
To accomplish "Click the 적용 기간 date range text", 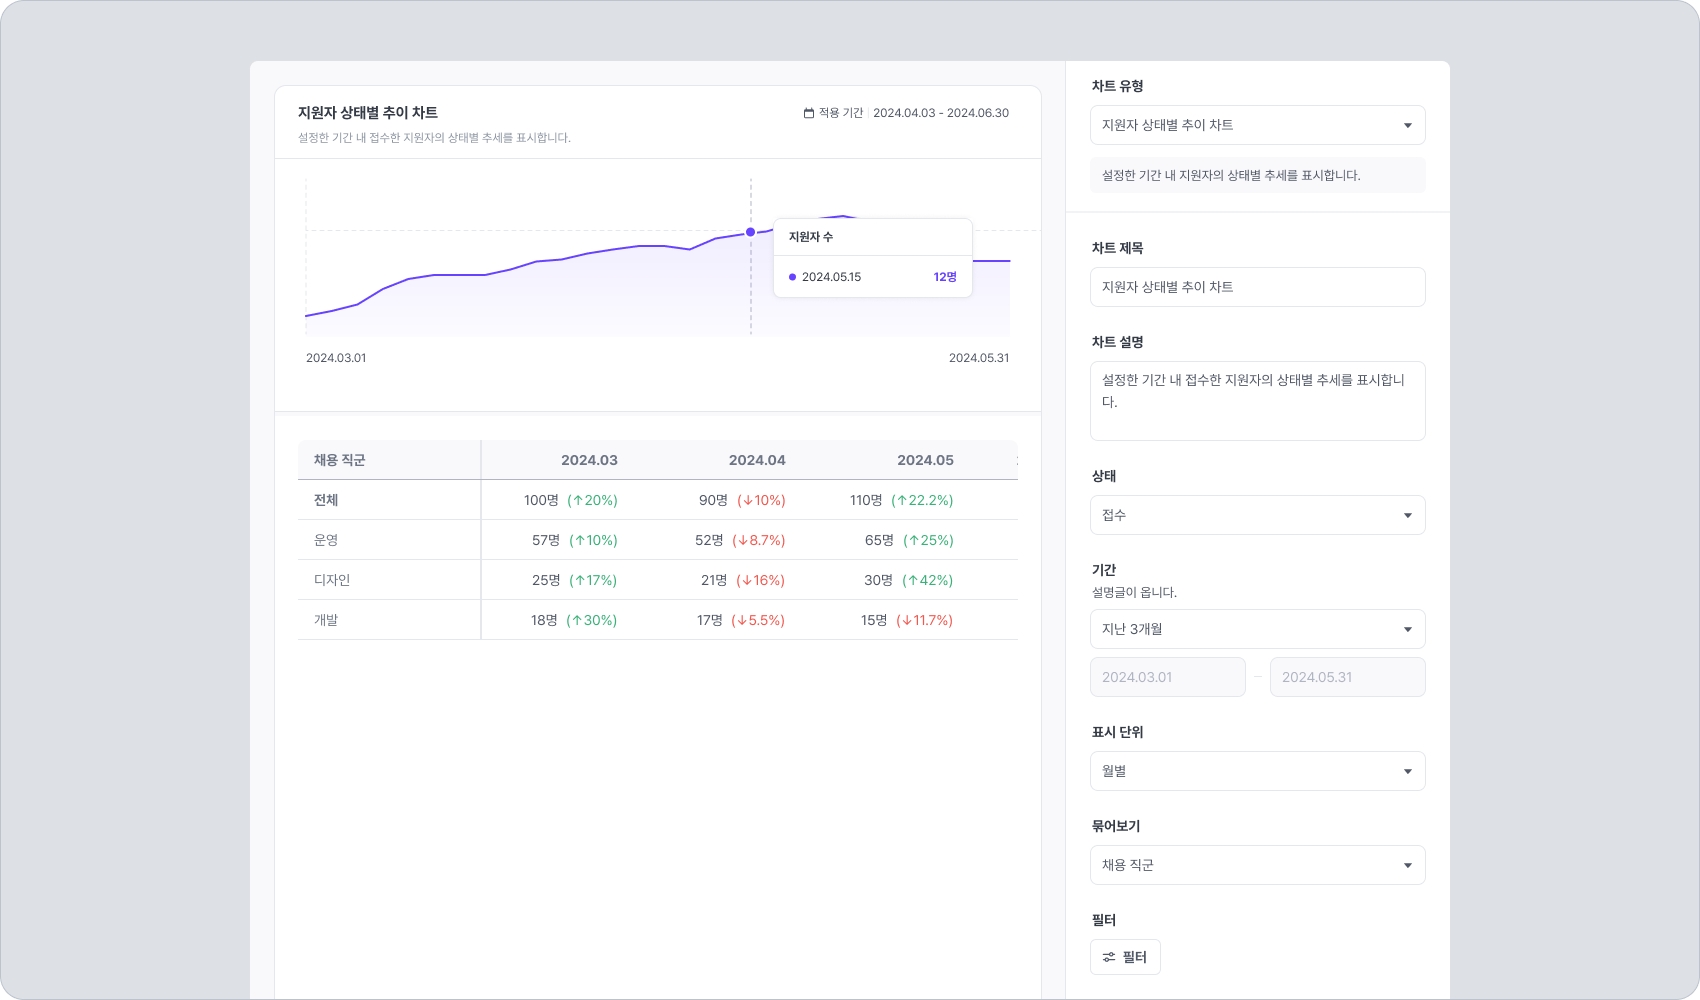I will (x=940, y=113).
